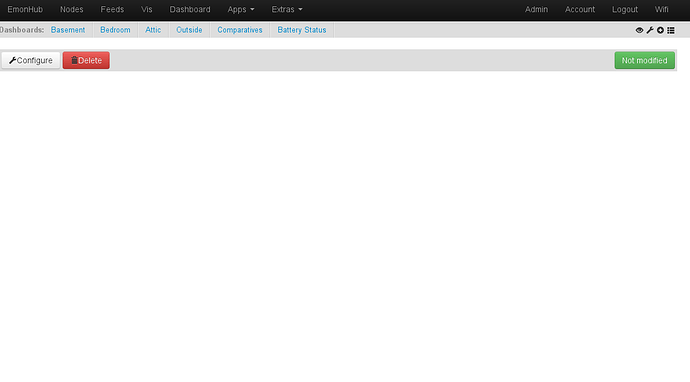Screen dimensions: 690x382
Task: Click the wrench edit dashboard icon
Action: pyautogui.click(x=650, y=30)
